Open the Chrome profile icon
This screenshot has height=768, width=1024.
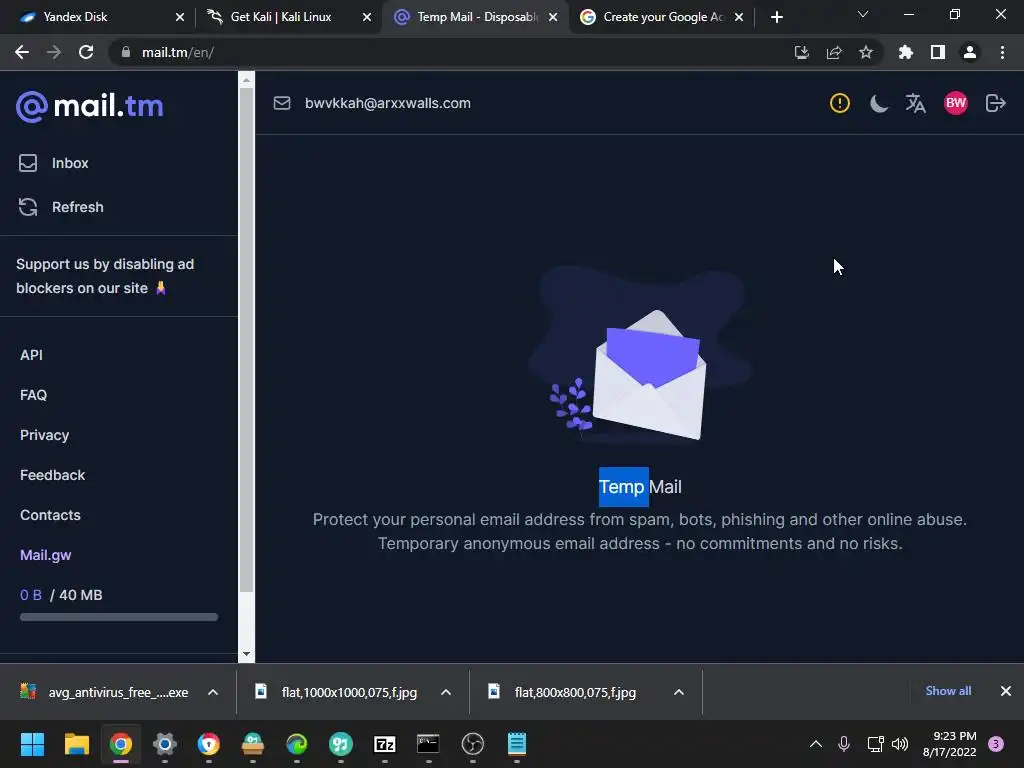tap(970, 52)
